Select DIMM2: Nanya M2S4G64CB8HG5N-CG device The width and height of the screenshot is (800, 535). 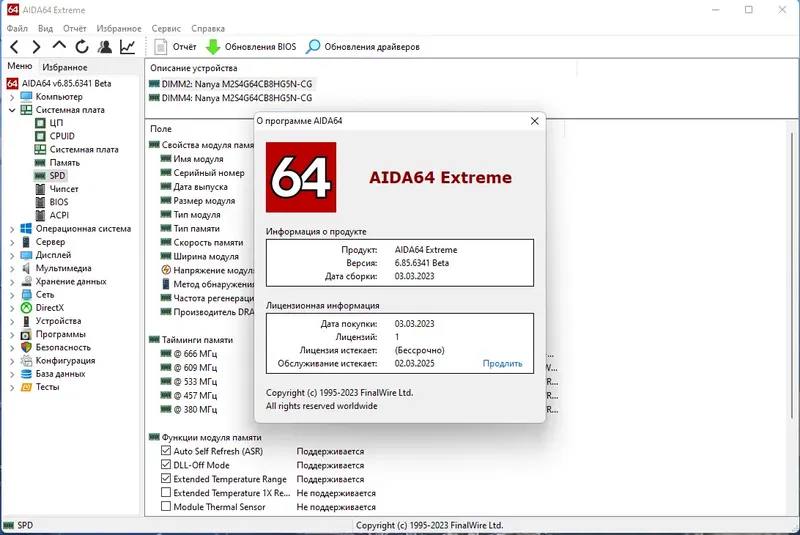[x=231, y=84]
